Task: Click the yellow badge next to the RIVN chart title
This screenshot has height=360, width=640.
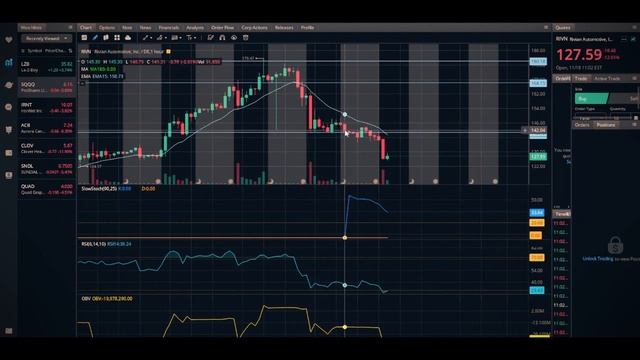Action: (169, 51)
